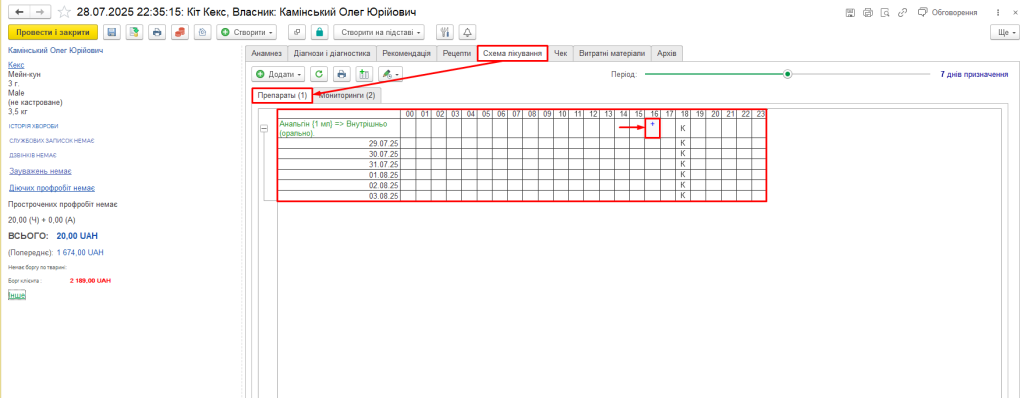The height and width of the screenshot is (398, 1024).
Task: Open the Моніторинги (2) tab
Action: point(347,95)
